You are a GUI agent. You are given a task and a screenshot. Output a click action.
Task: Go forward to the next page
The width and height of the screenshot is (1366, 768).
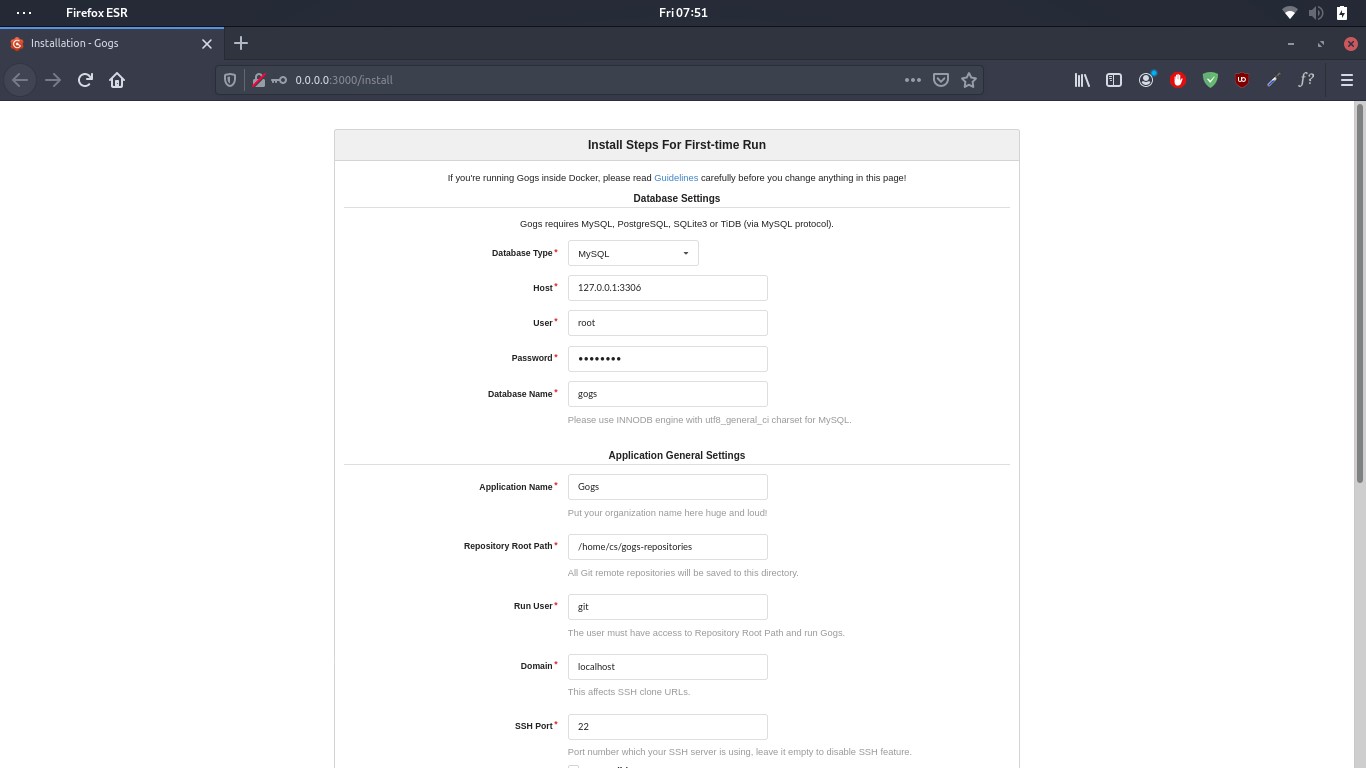tap(53, 80)
